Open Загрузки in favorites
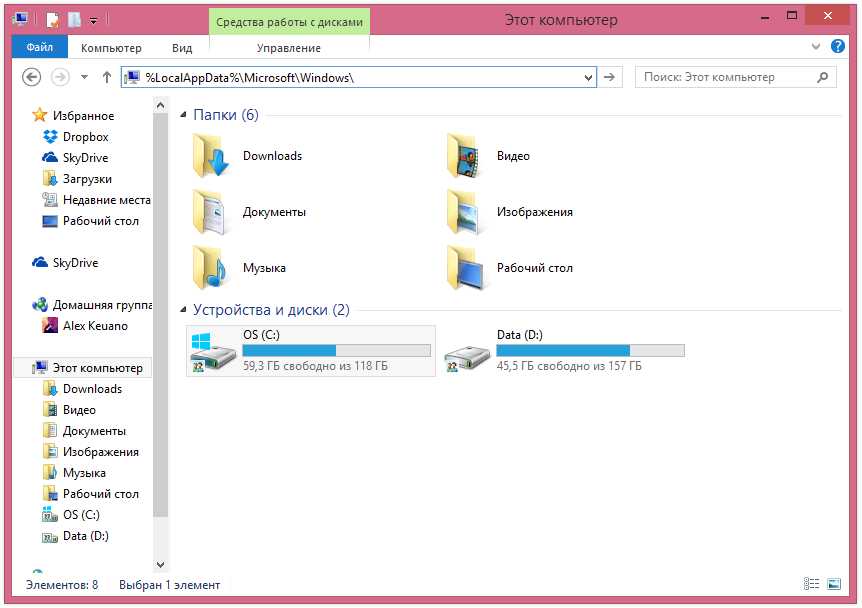 pyautogui.click(x=77, y=179)
